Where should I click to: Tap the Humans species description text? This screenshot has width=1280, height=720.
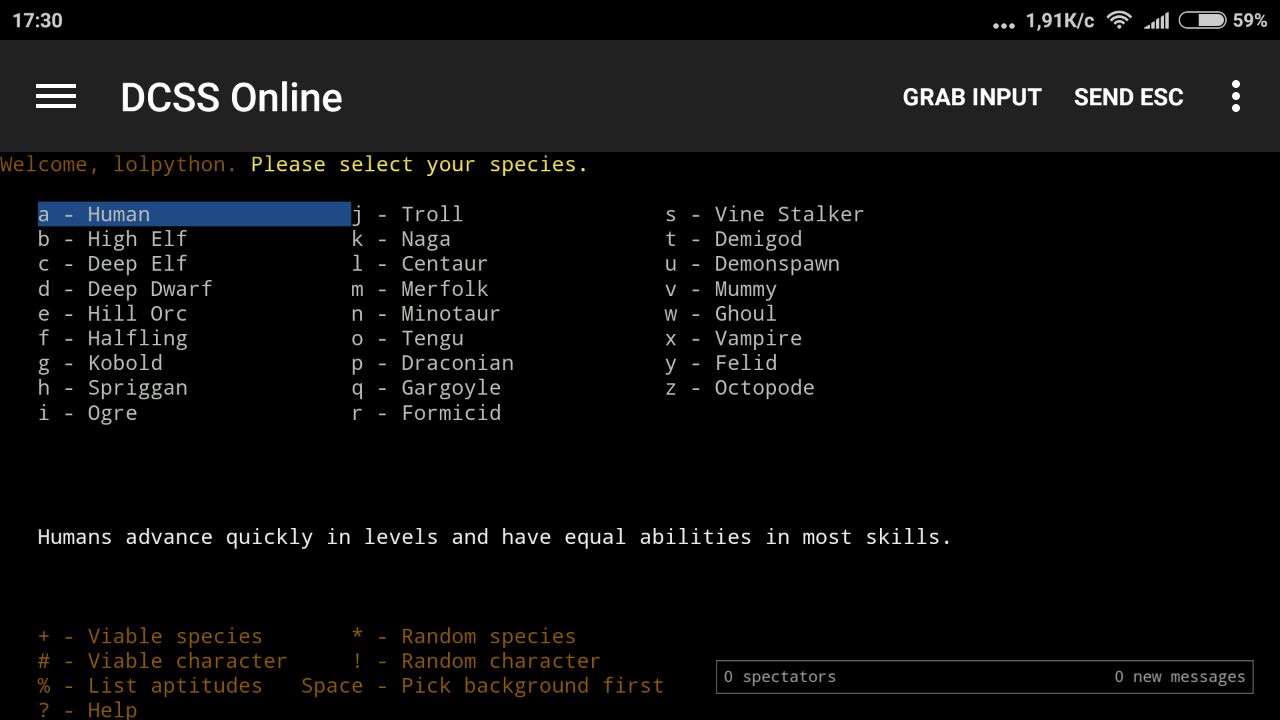tap(494, 537)
